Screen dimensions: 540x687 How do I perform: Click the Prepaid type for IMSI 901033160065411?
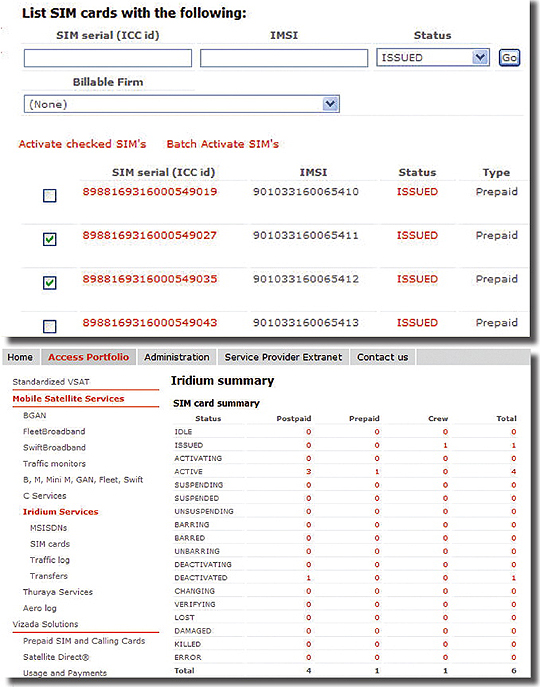[497, 236]
